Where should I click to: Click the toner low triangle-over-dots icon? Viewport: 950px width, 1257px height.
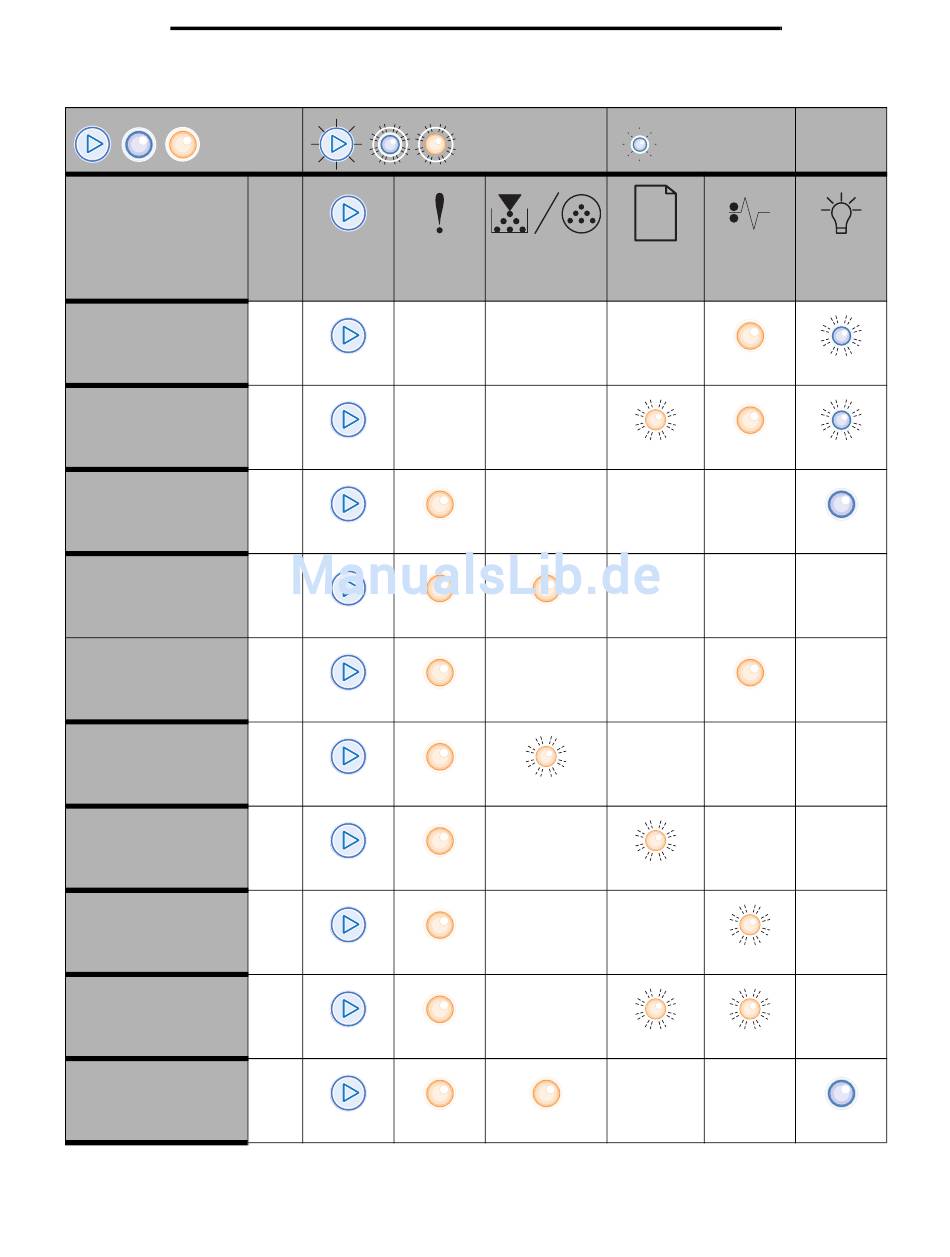(x=509, y=214)
